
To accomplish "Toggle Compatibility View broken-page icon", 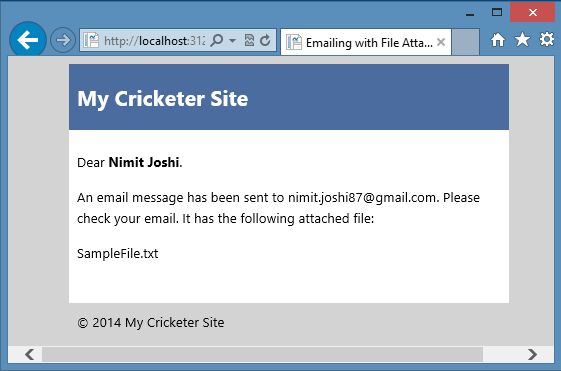I will click(x=249, y=40).
